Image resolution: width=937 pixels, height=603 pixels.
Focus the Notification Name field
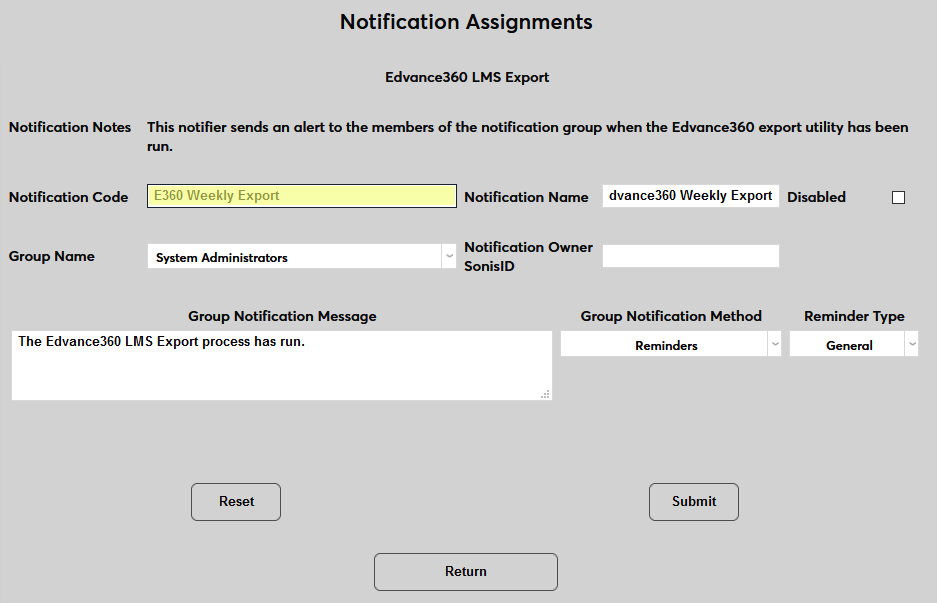pyautogui.click(x=691, y=196)
